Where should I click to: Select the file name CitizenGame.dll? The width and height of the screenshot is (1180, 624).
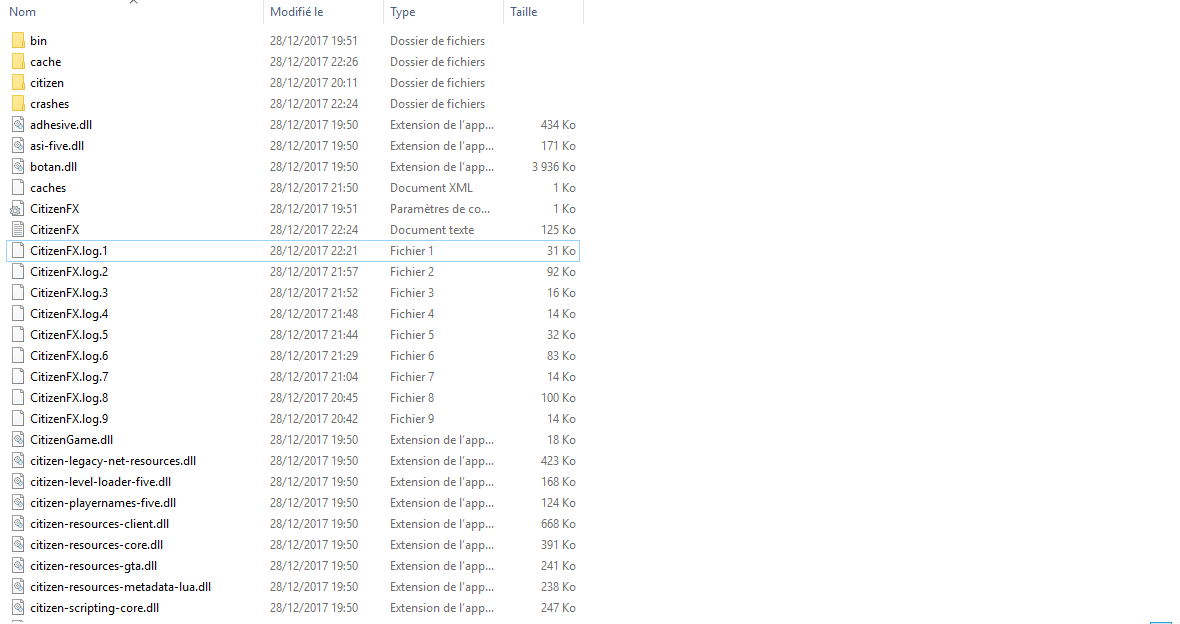(x=71, y=440)
